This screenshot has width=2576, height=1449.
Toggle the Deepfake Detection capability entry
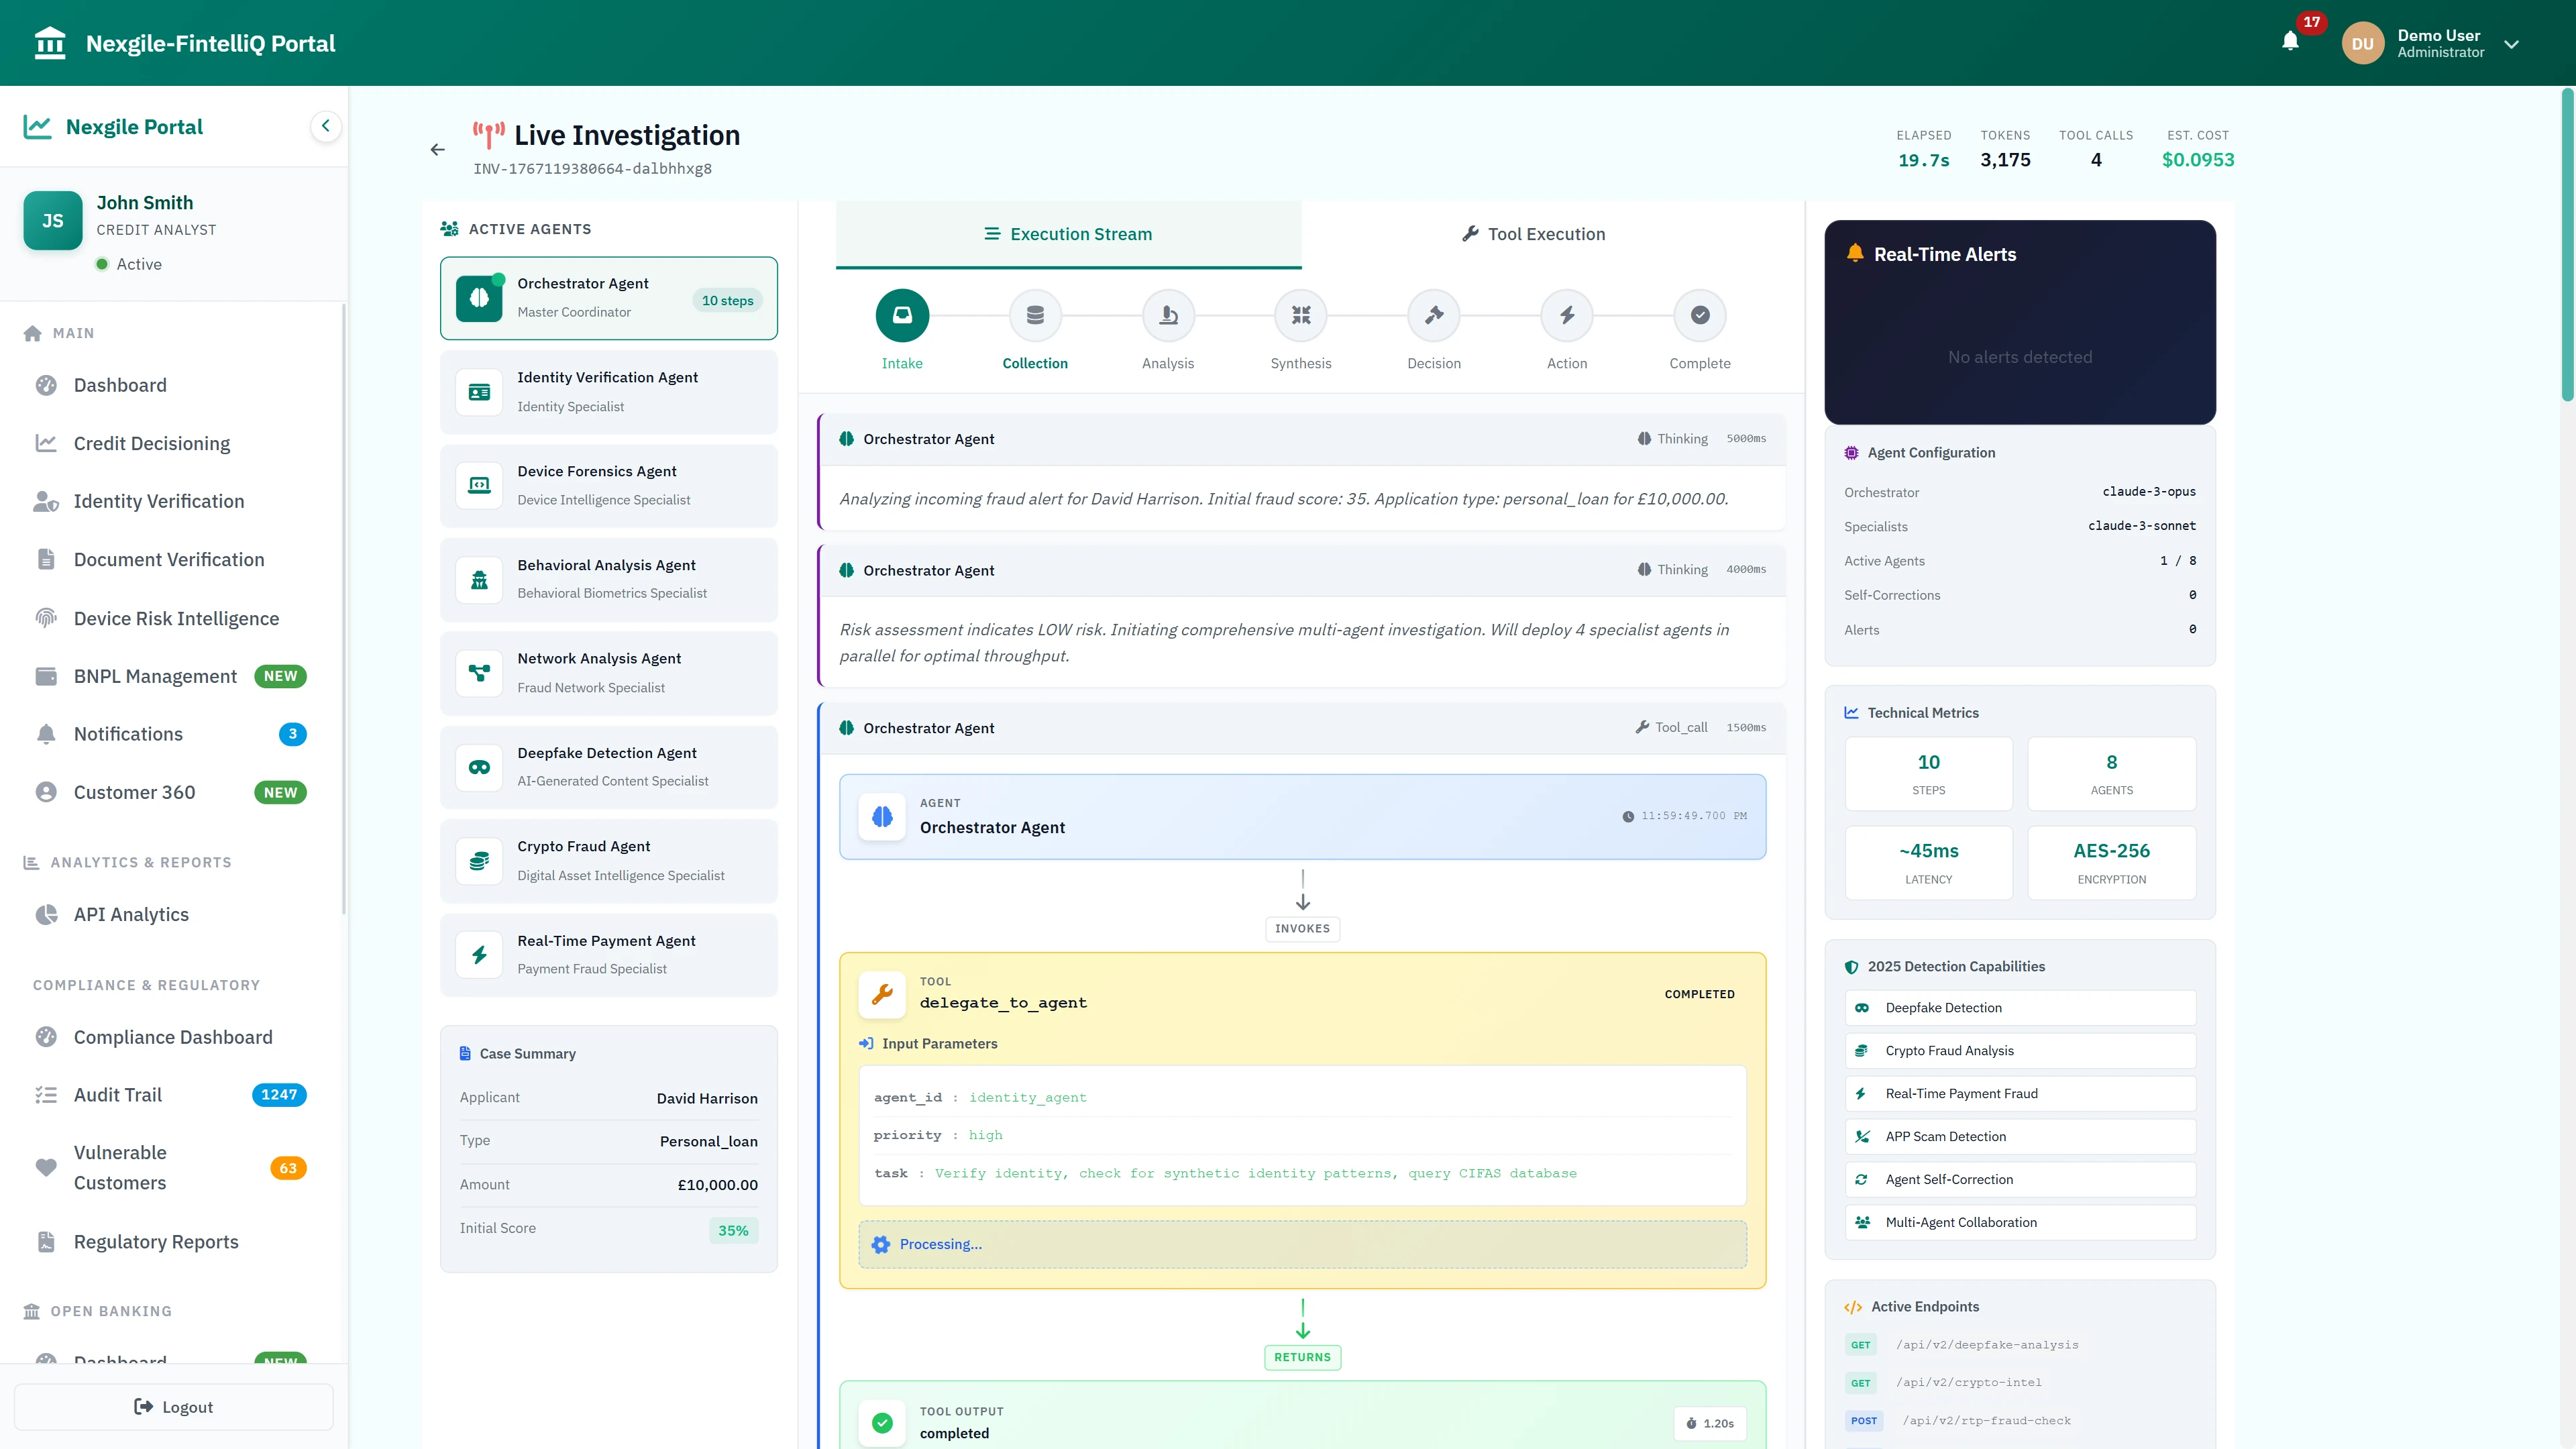pyautogui.click(x=2019, y=1007)
